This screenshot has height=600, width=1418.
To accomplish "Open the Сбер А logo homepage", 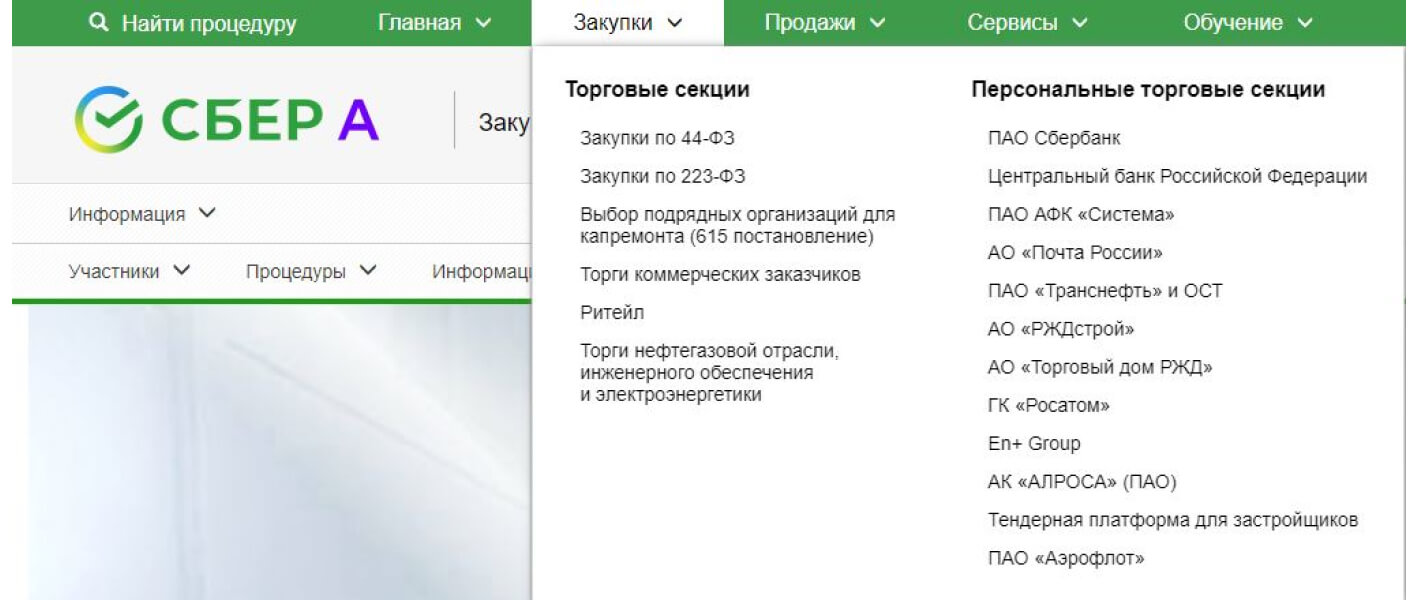I will [226, 119].
